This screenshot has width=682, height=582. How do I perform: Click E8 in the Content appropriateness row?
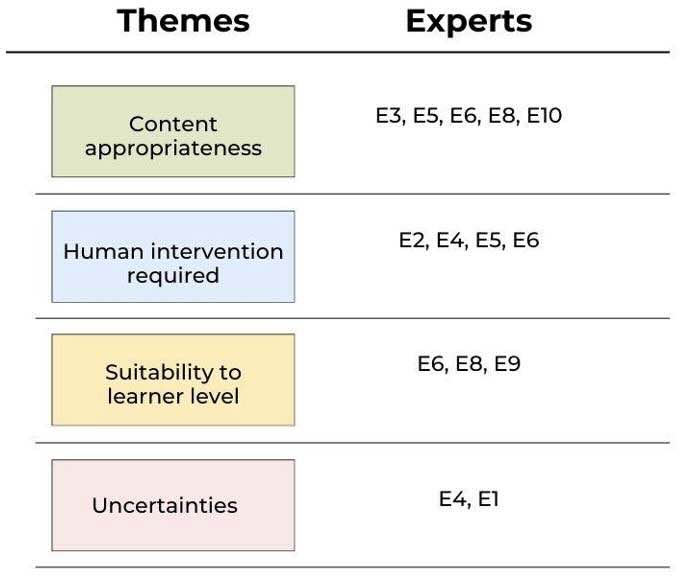pyautogui.click(x=501, y=116)
